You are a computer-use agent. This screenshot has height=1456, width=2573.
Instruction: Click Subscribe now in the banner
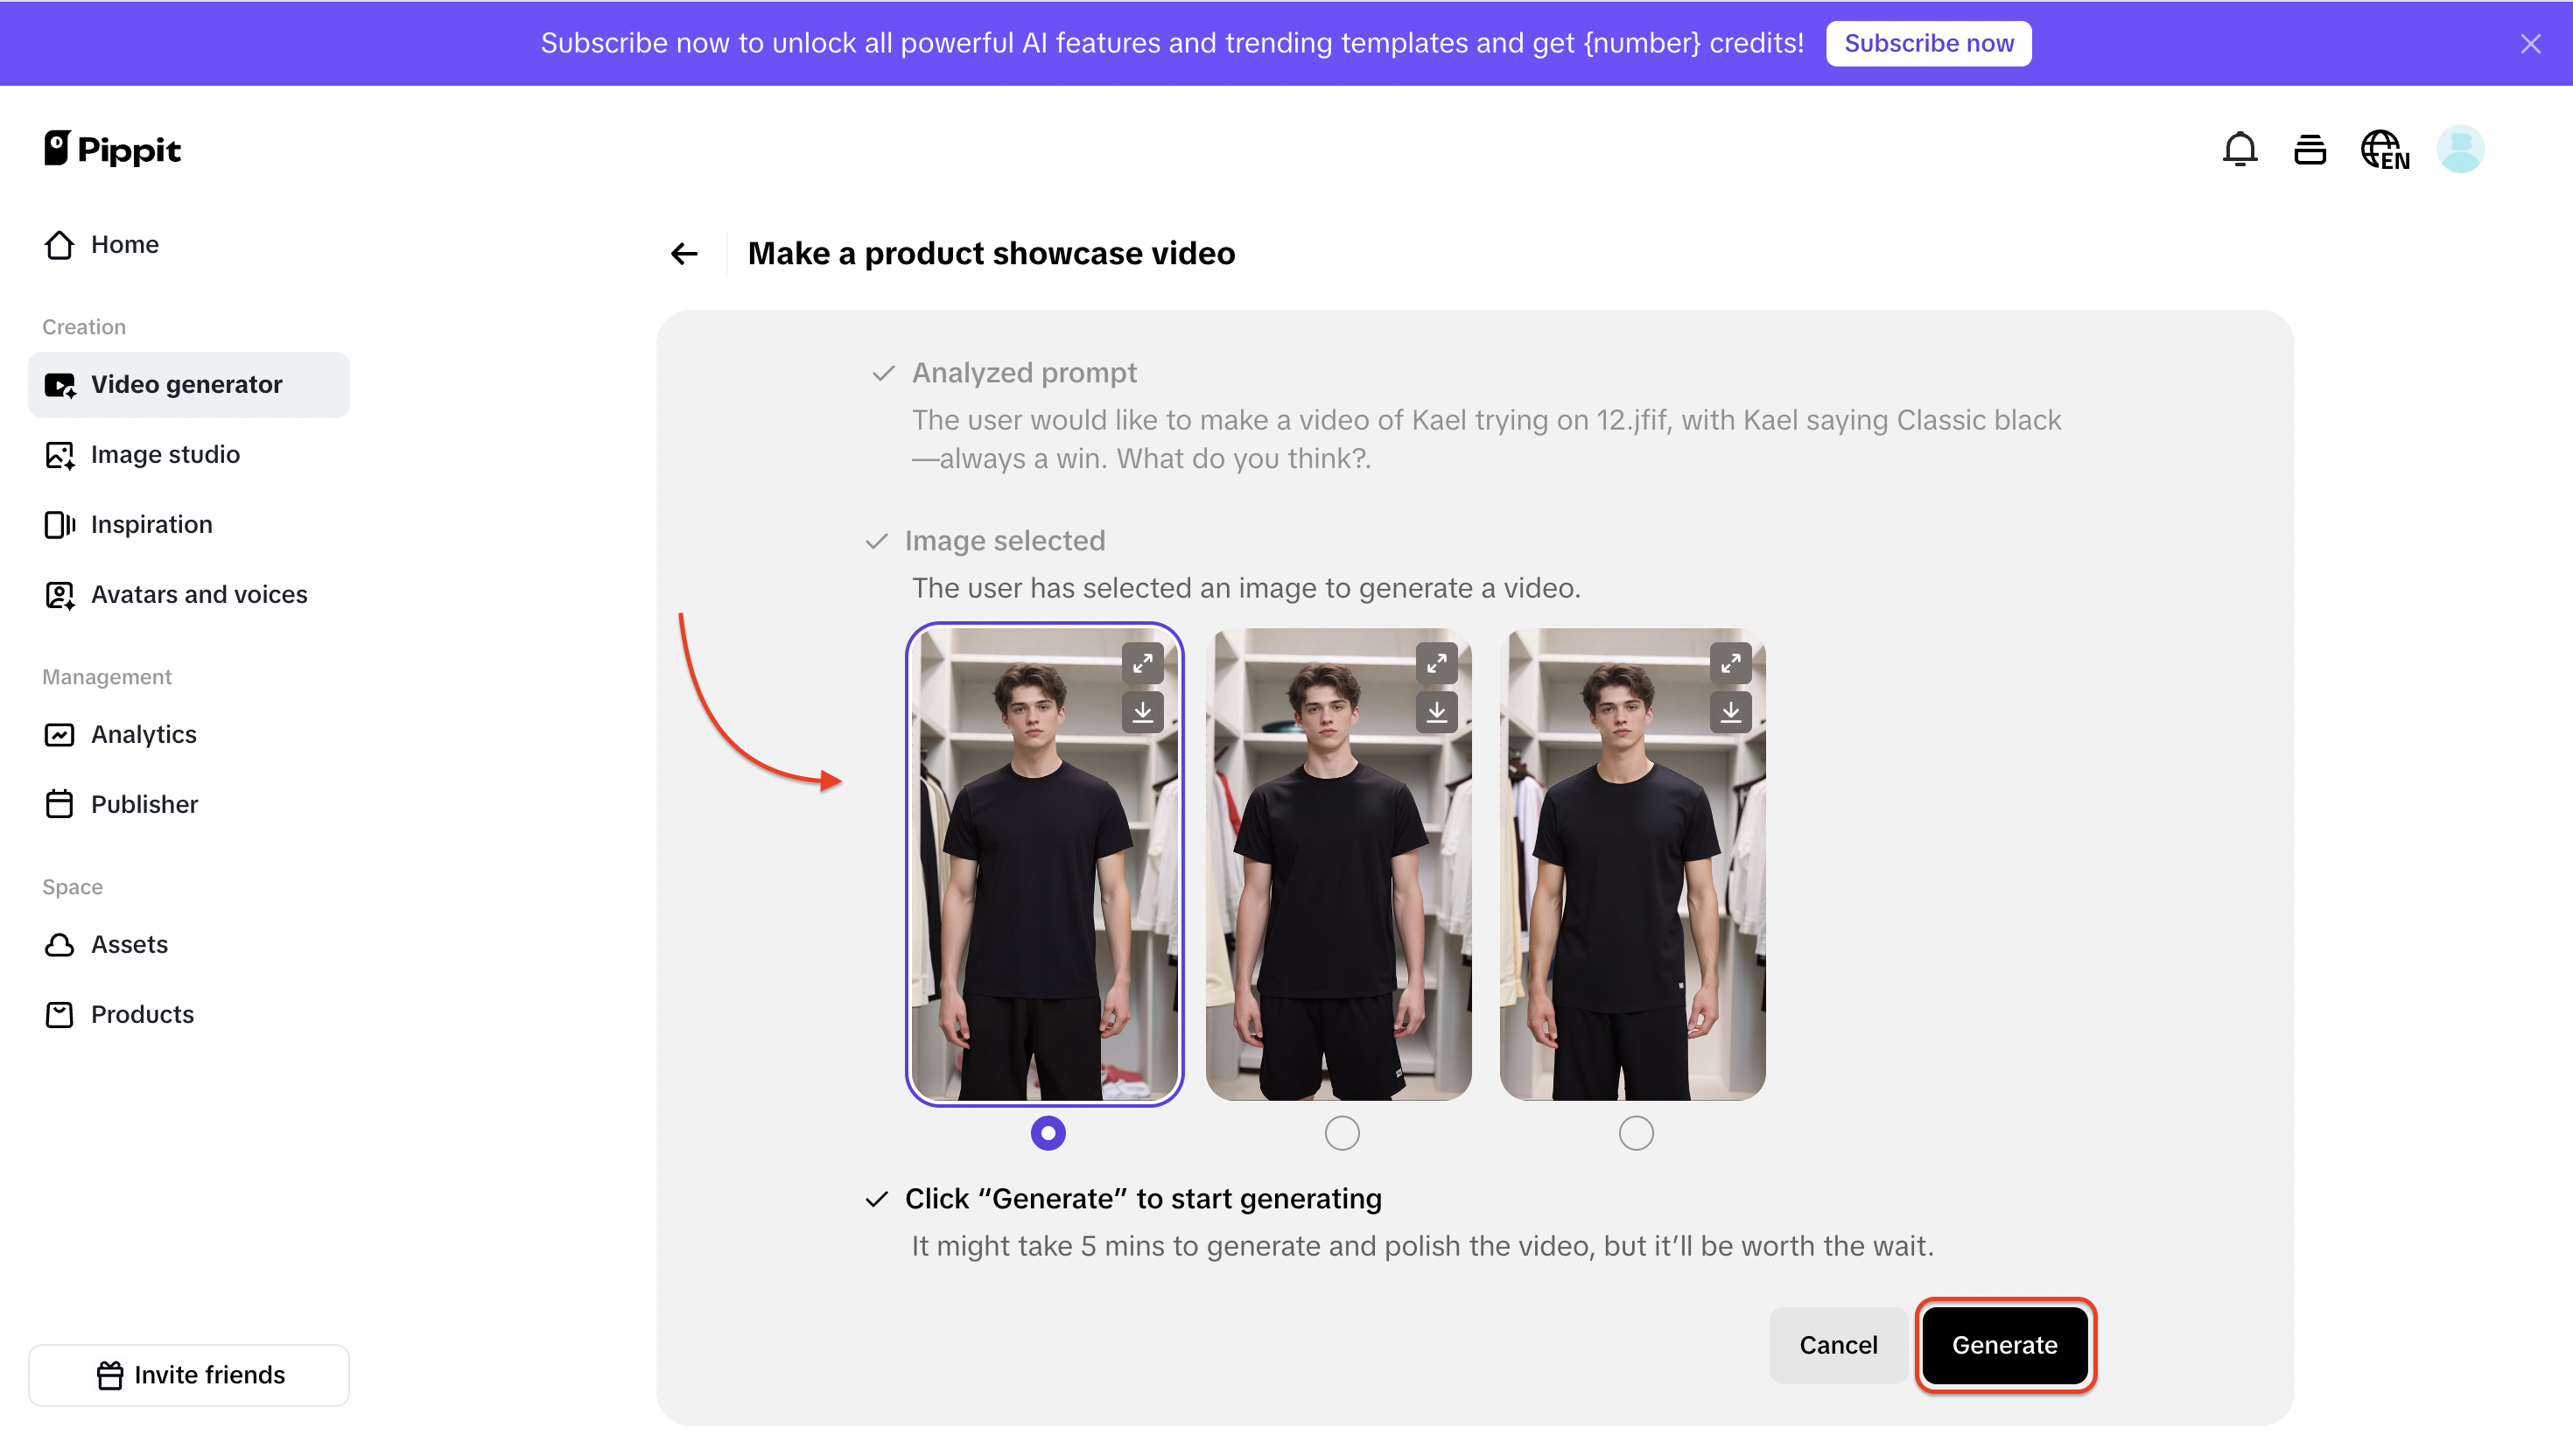(x=1928, y=44)
